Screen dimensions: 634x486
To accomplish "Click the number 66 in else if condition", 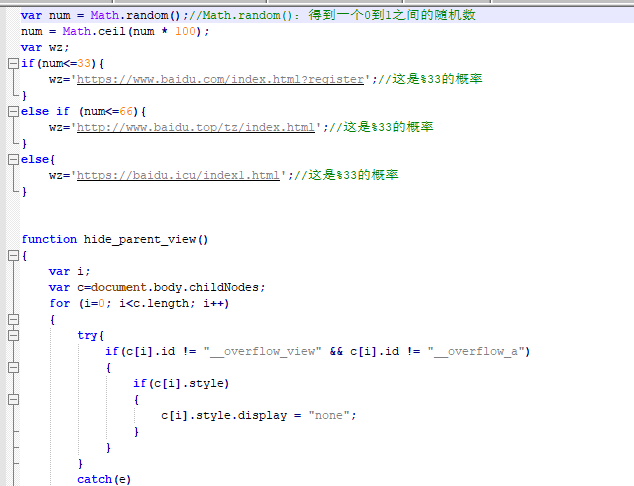I will coord(126,112).
